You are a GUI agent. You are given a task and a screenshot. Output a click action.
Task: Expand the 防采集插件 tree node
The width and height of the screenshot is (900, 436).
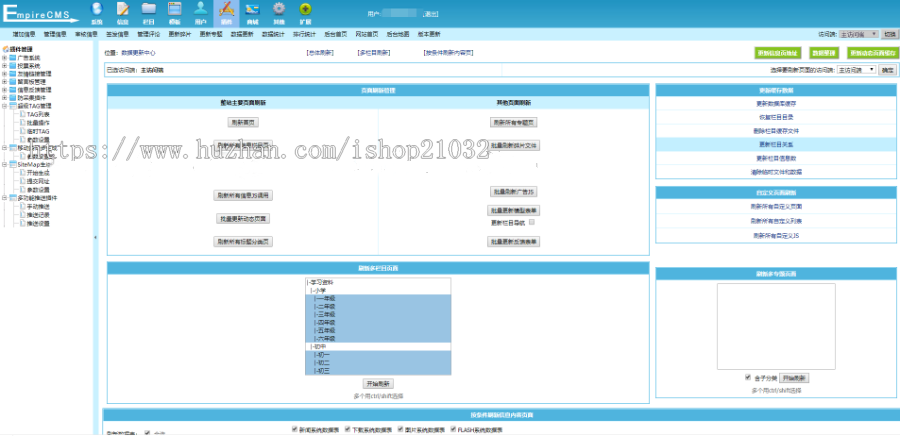(5, 98)
